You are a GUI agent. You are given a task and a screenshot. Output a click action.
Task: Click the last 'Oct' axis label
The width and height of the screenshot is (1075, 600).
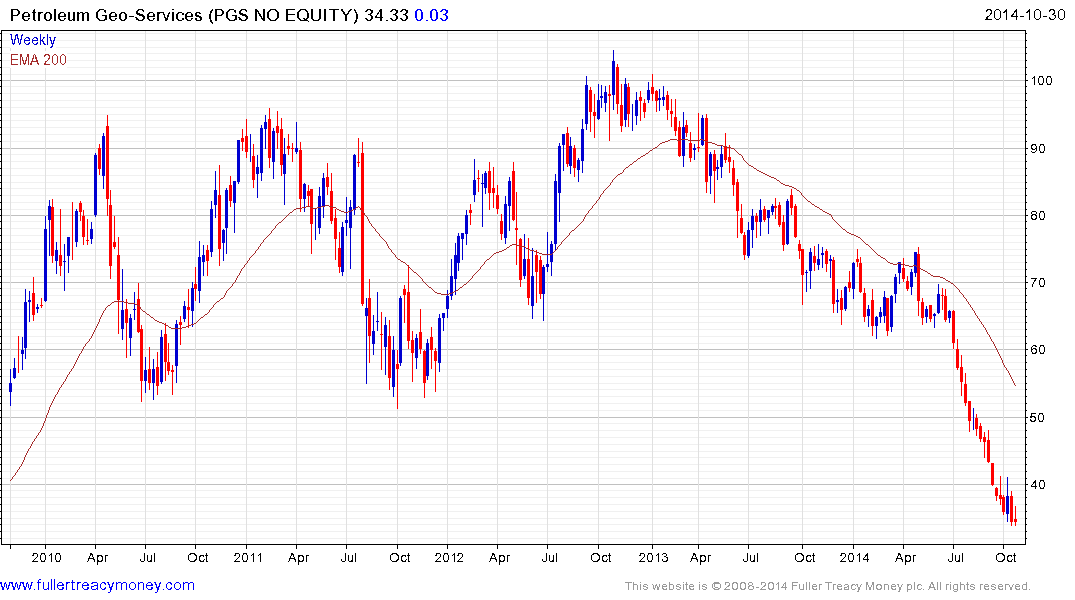coord(1006,557)
